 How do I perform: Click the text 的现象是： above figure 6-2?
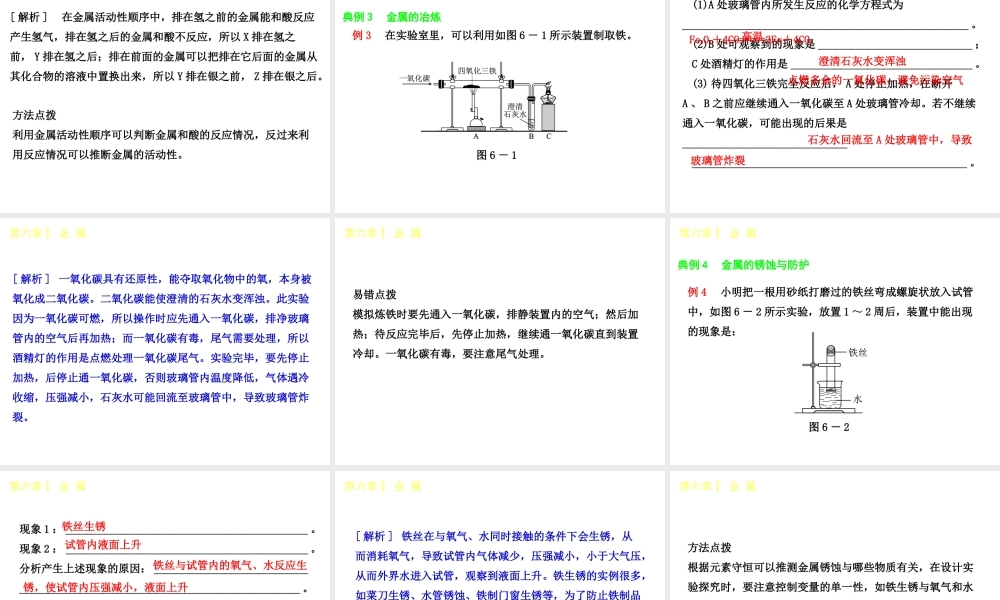tap(712, 332)
